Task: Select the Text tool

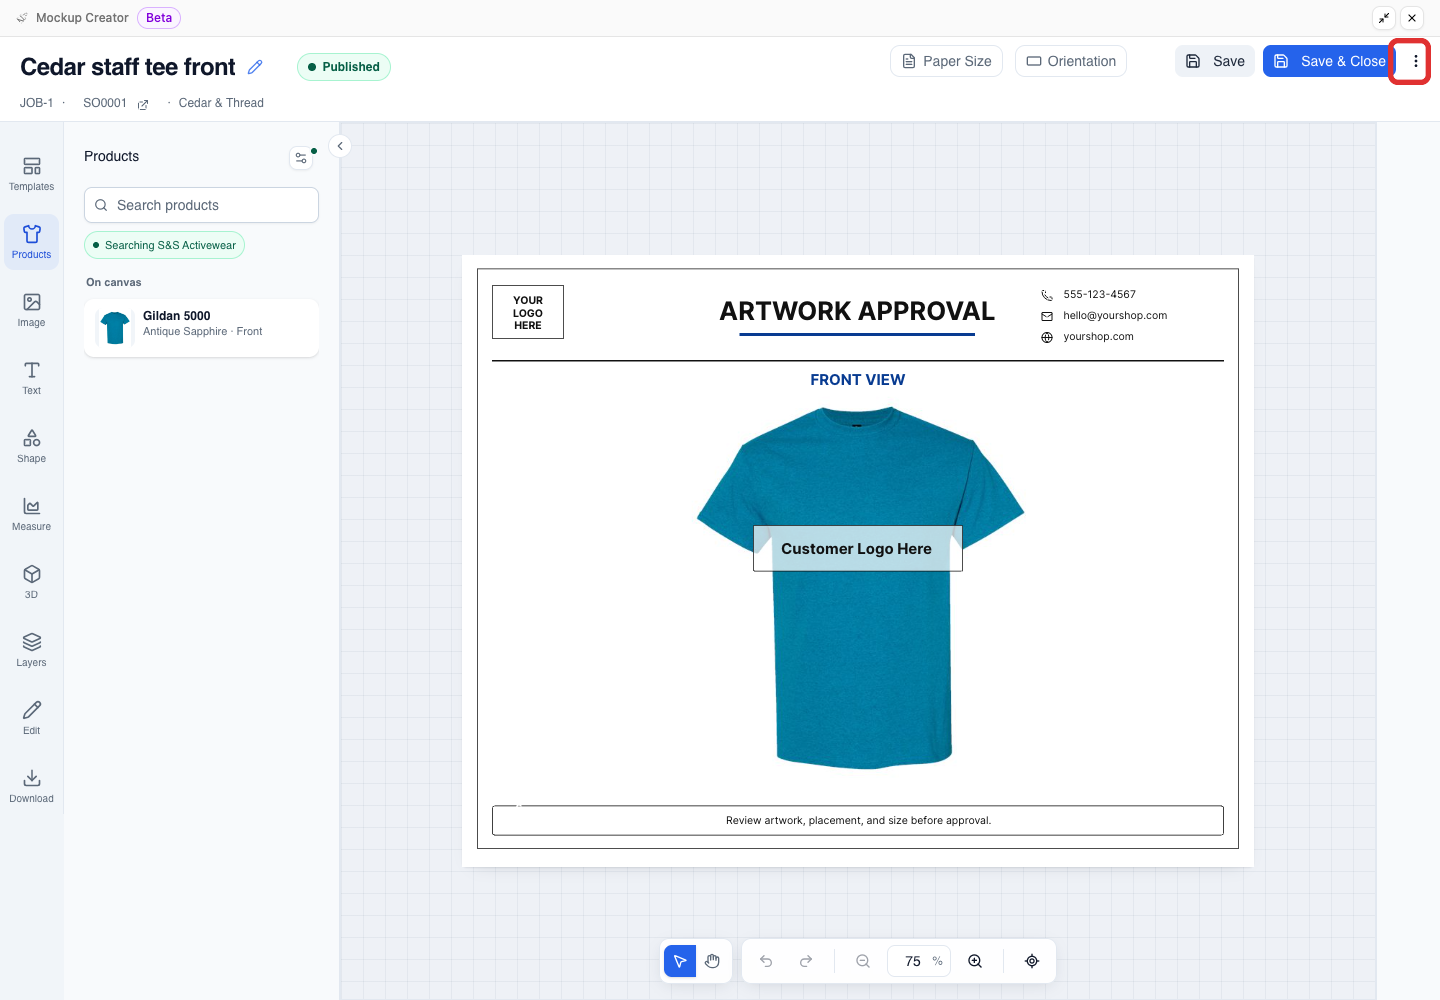Action: [32, 378]
